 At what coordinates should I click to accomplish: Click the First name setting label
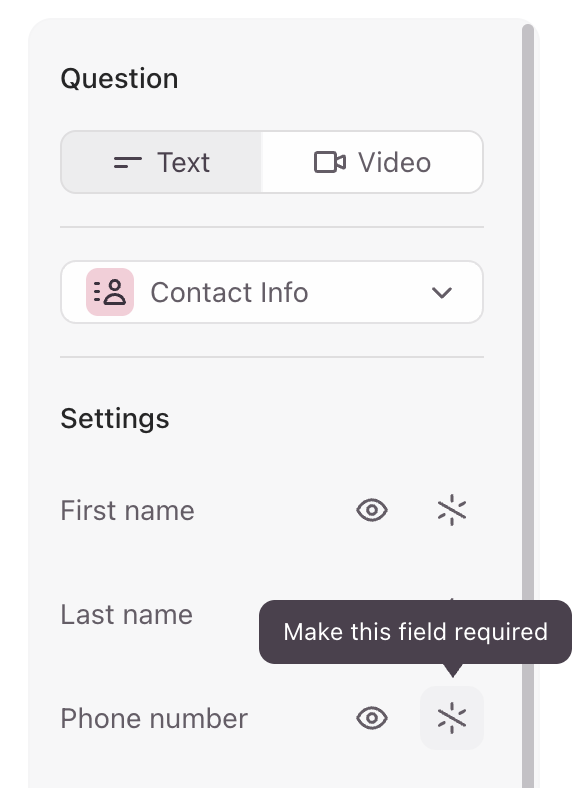pos(128,511)
